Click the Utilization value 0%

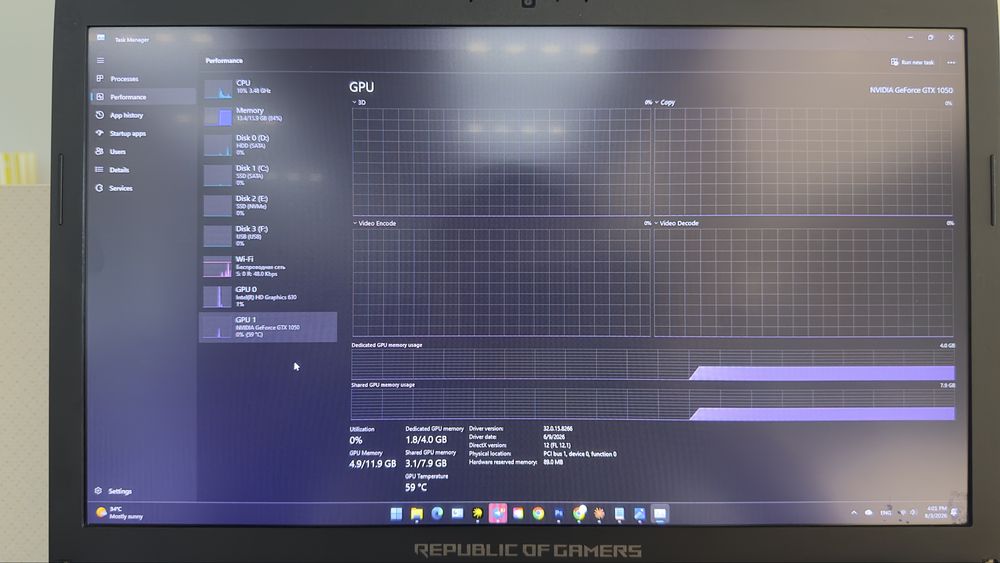point(356,441)
